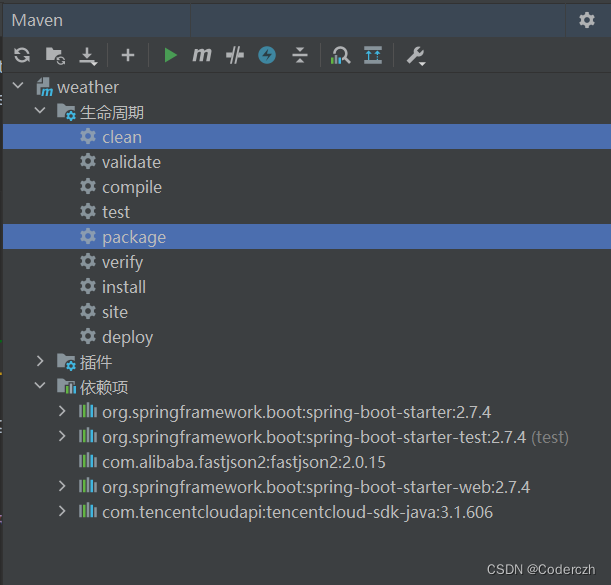Collapse all tree nodes icon
The width and height of the screenshot is (611, 585).
300,55
